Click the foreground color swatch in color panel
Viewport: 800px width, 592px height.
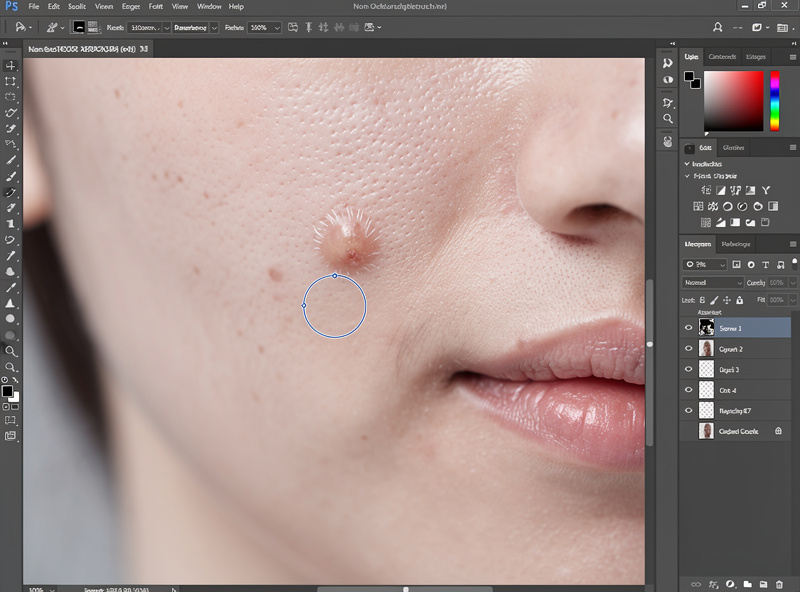click(689, 77)
